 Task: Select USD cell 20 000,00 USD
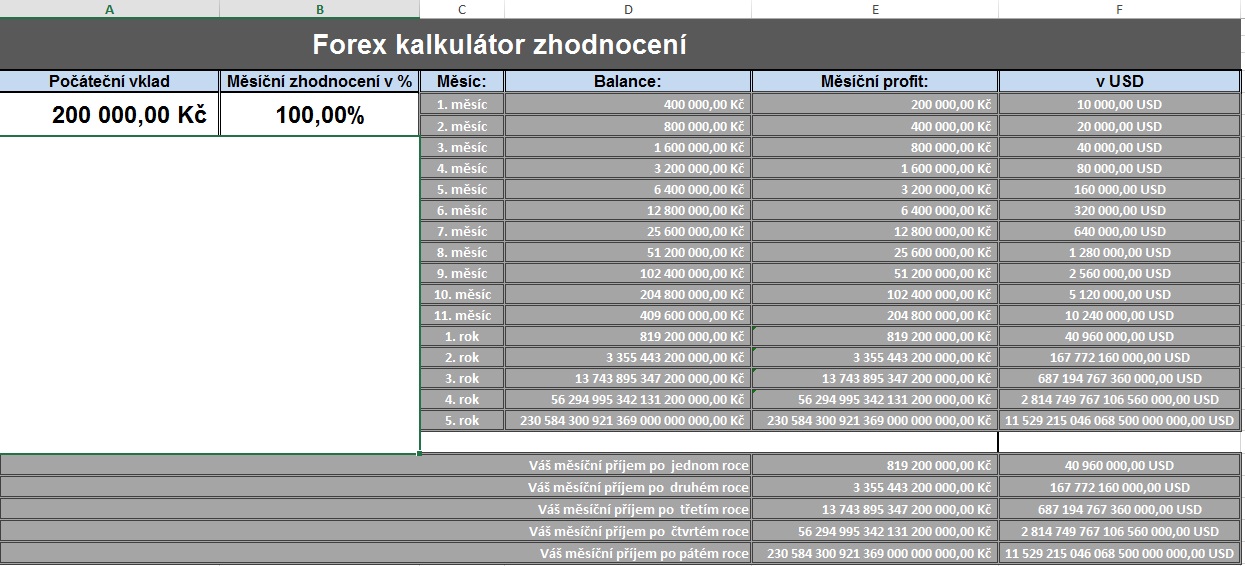coord(1120,126)
